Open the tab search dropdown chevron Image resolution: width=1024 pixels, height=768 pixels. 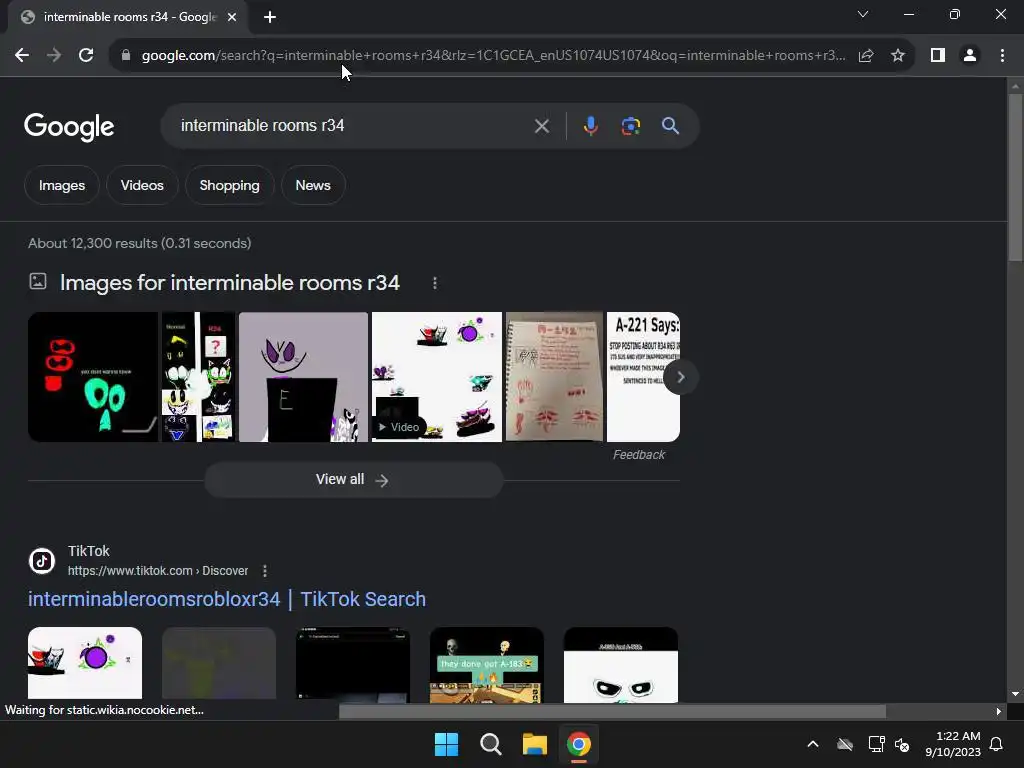pos(863,14)
